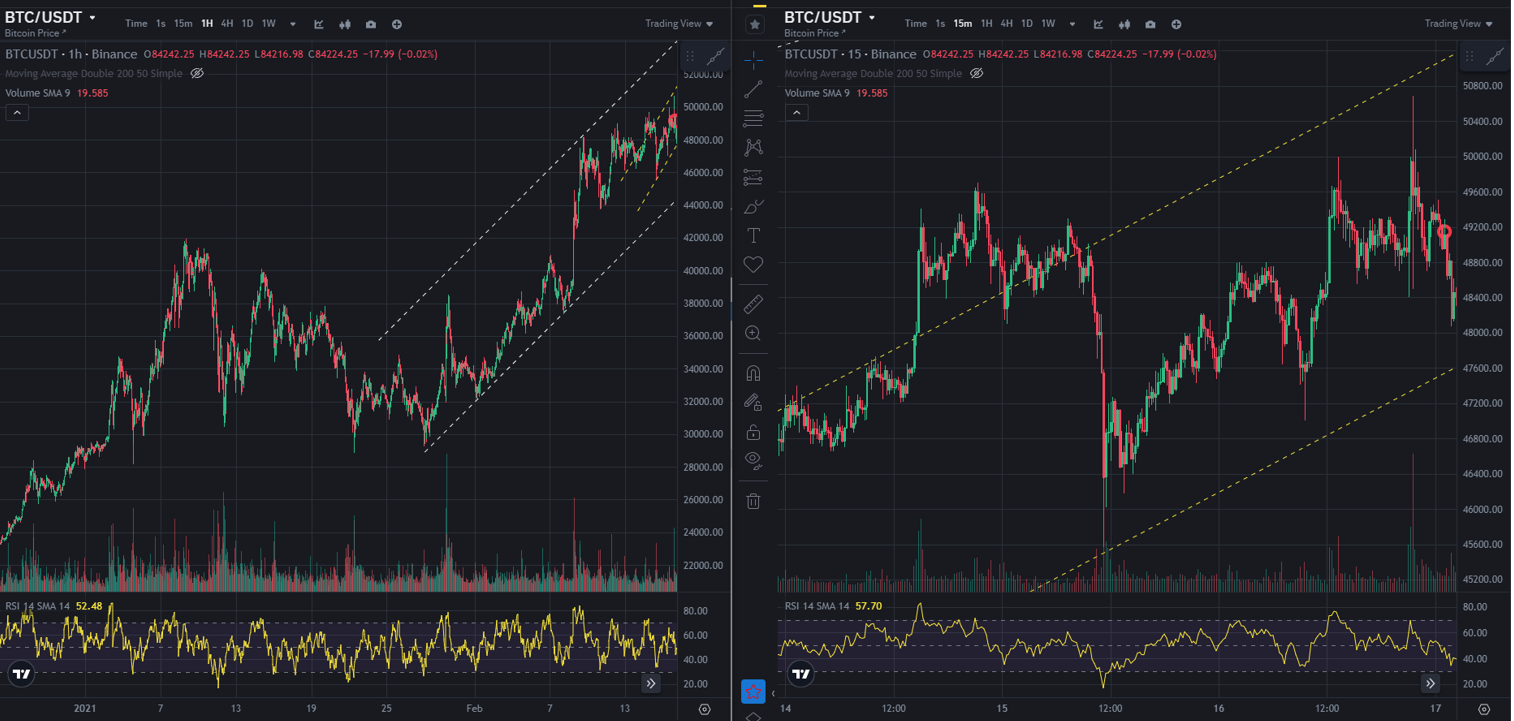Open Trading View dropdown on right chart
This screenshot has width=1514, height=721.
pyautogui.click(x=1459, y=24)
